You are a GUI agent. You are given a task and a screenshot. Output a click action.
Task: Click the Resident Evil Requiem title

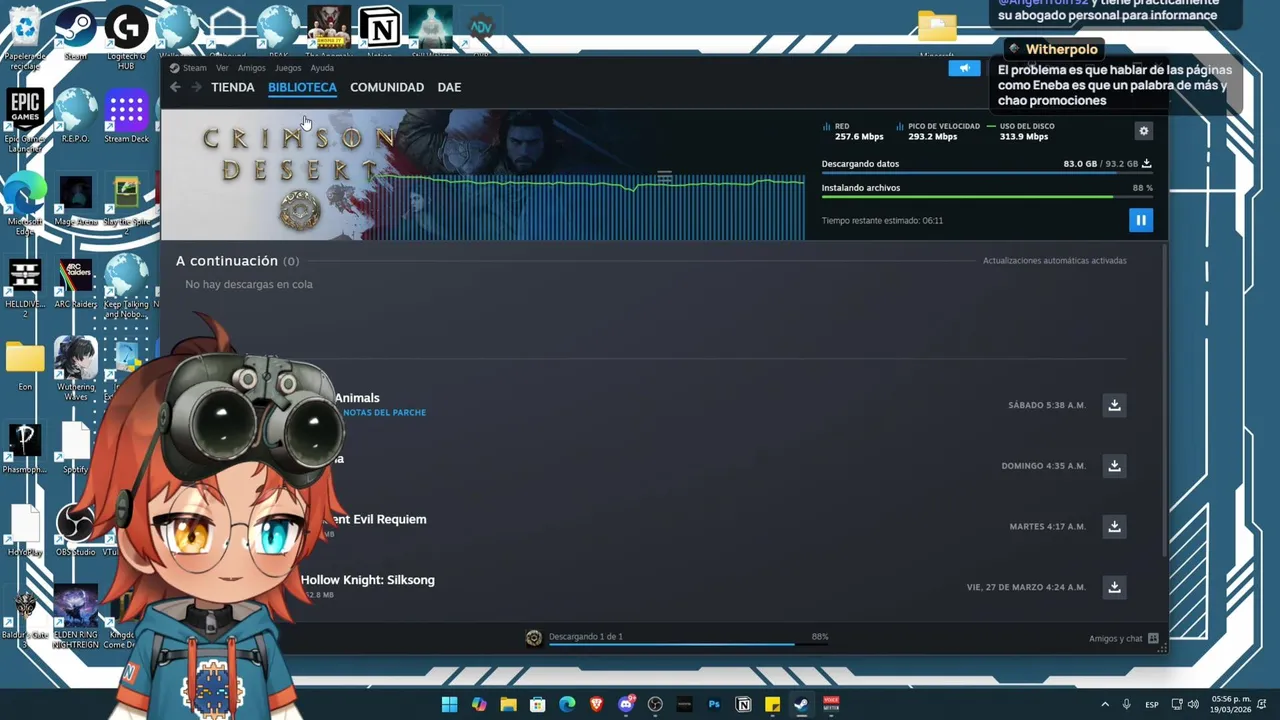pos(378,519)
